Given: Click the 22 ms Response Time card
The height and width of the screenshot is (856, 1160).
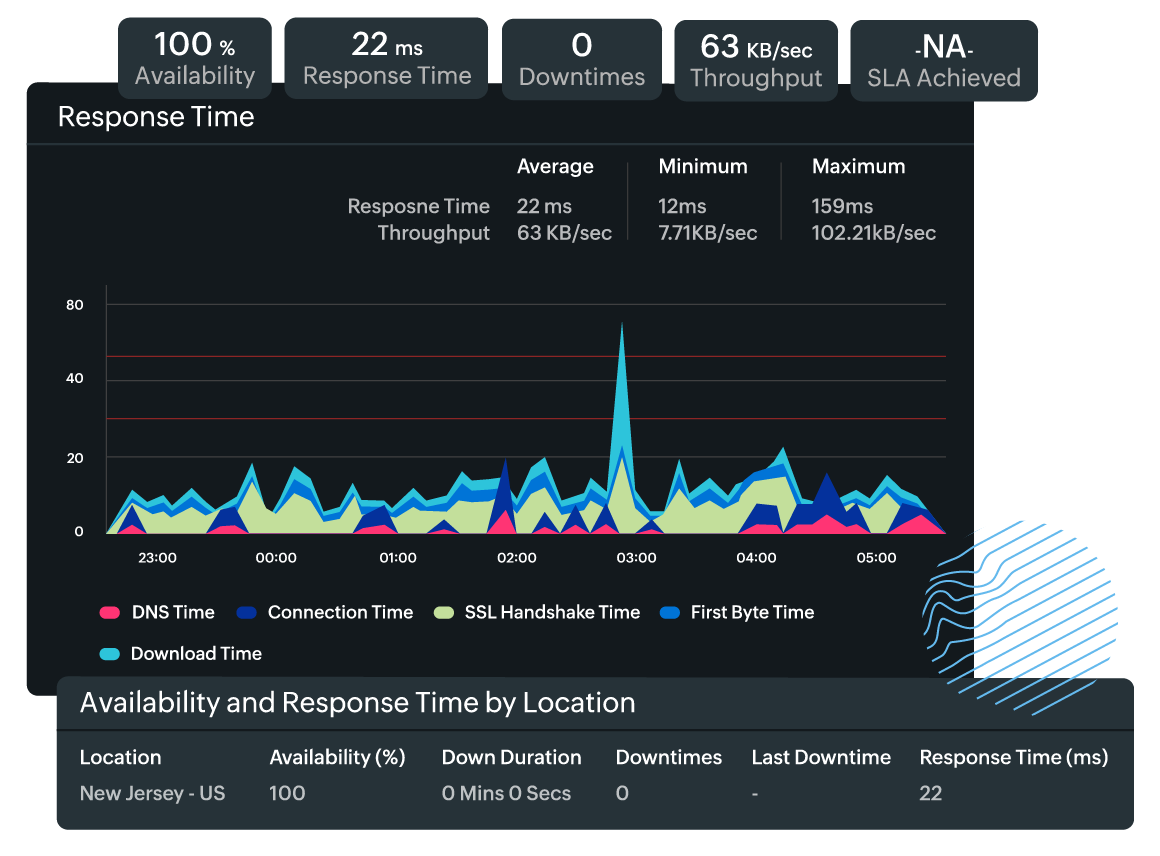Looking at the screenshot, I should 385,58.
